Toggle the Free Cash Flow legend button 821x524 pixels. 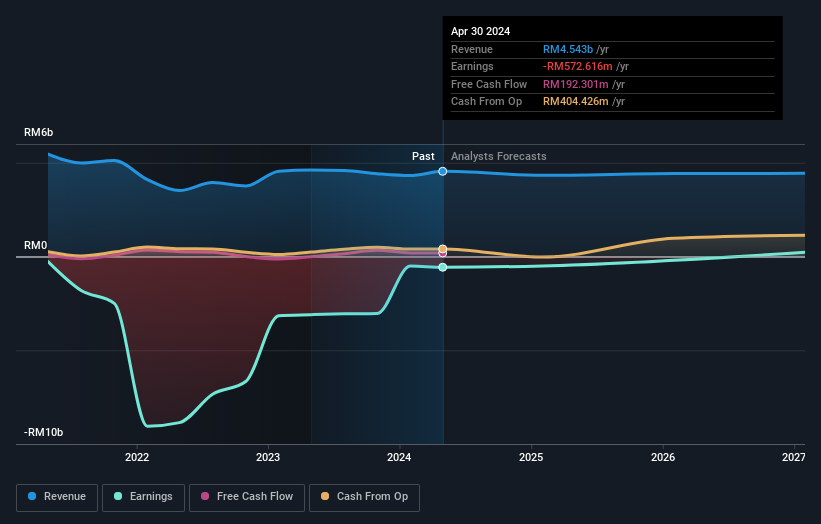247,497
